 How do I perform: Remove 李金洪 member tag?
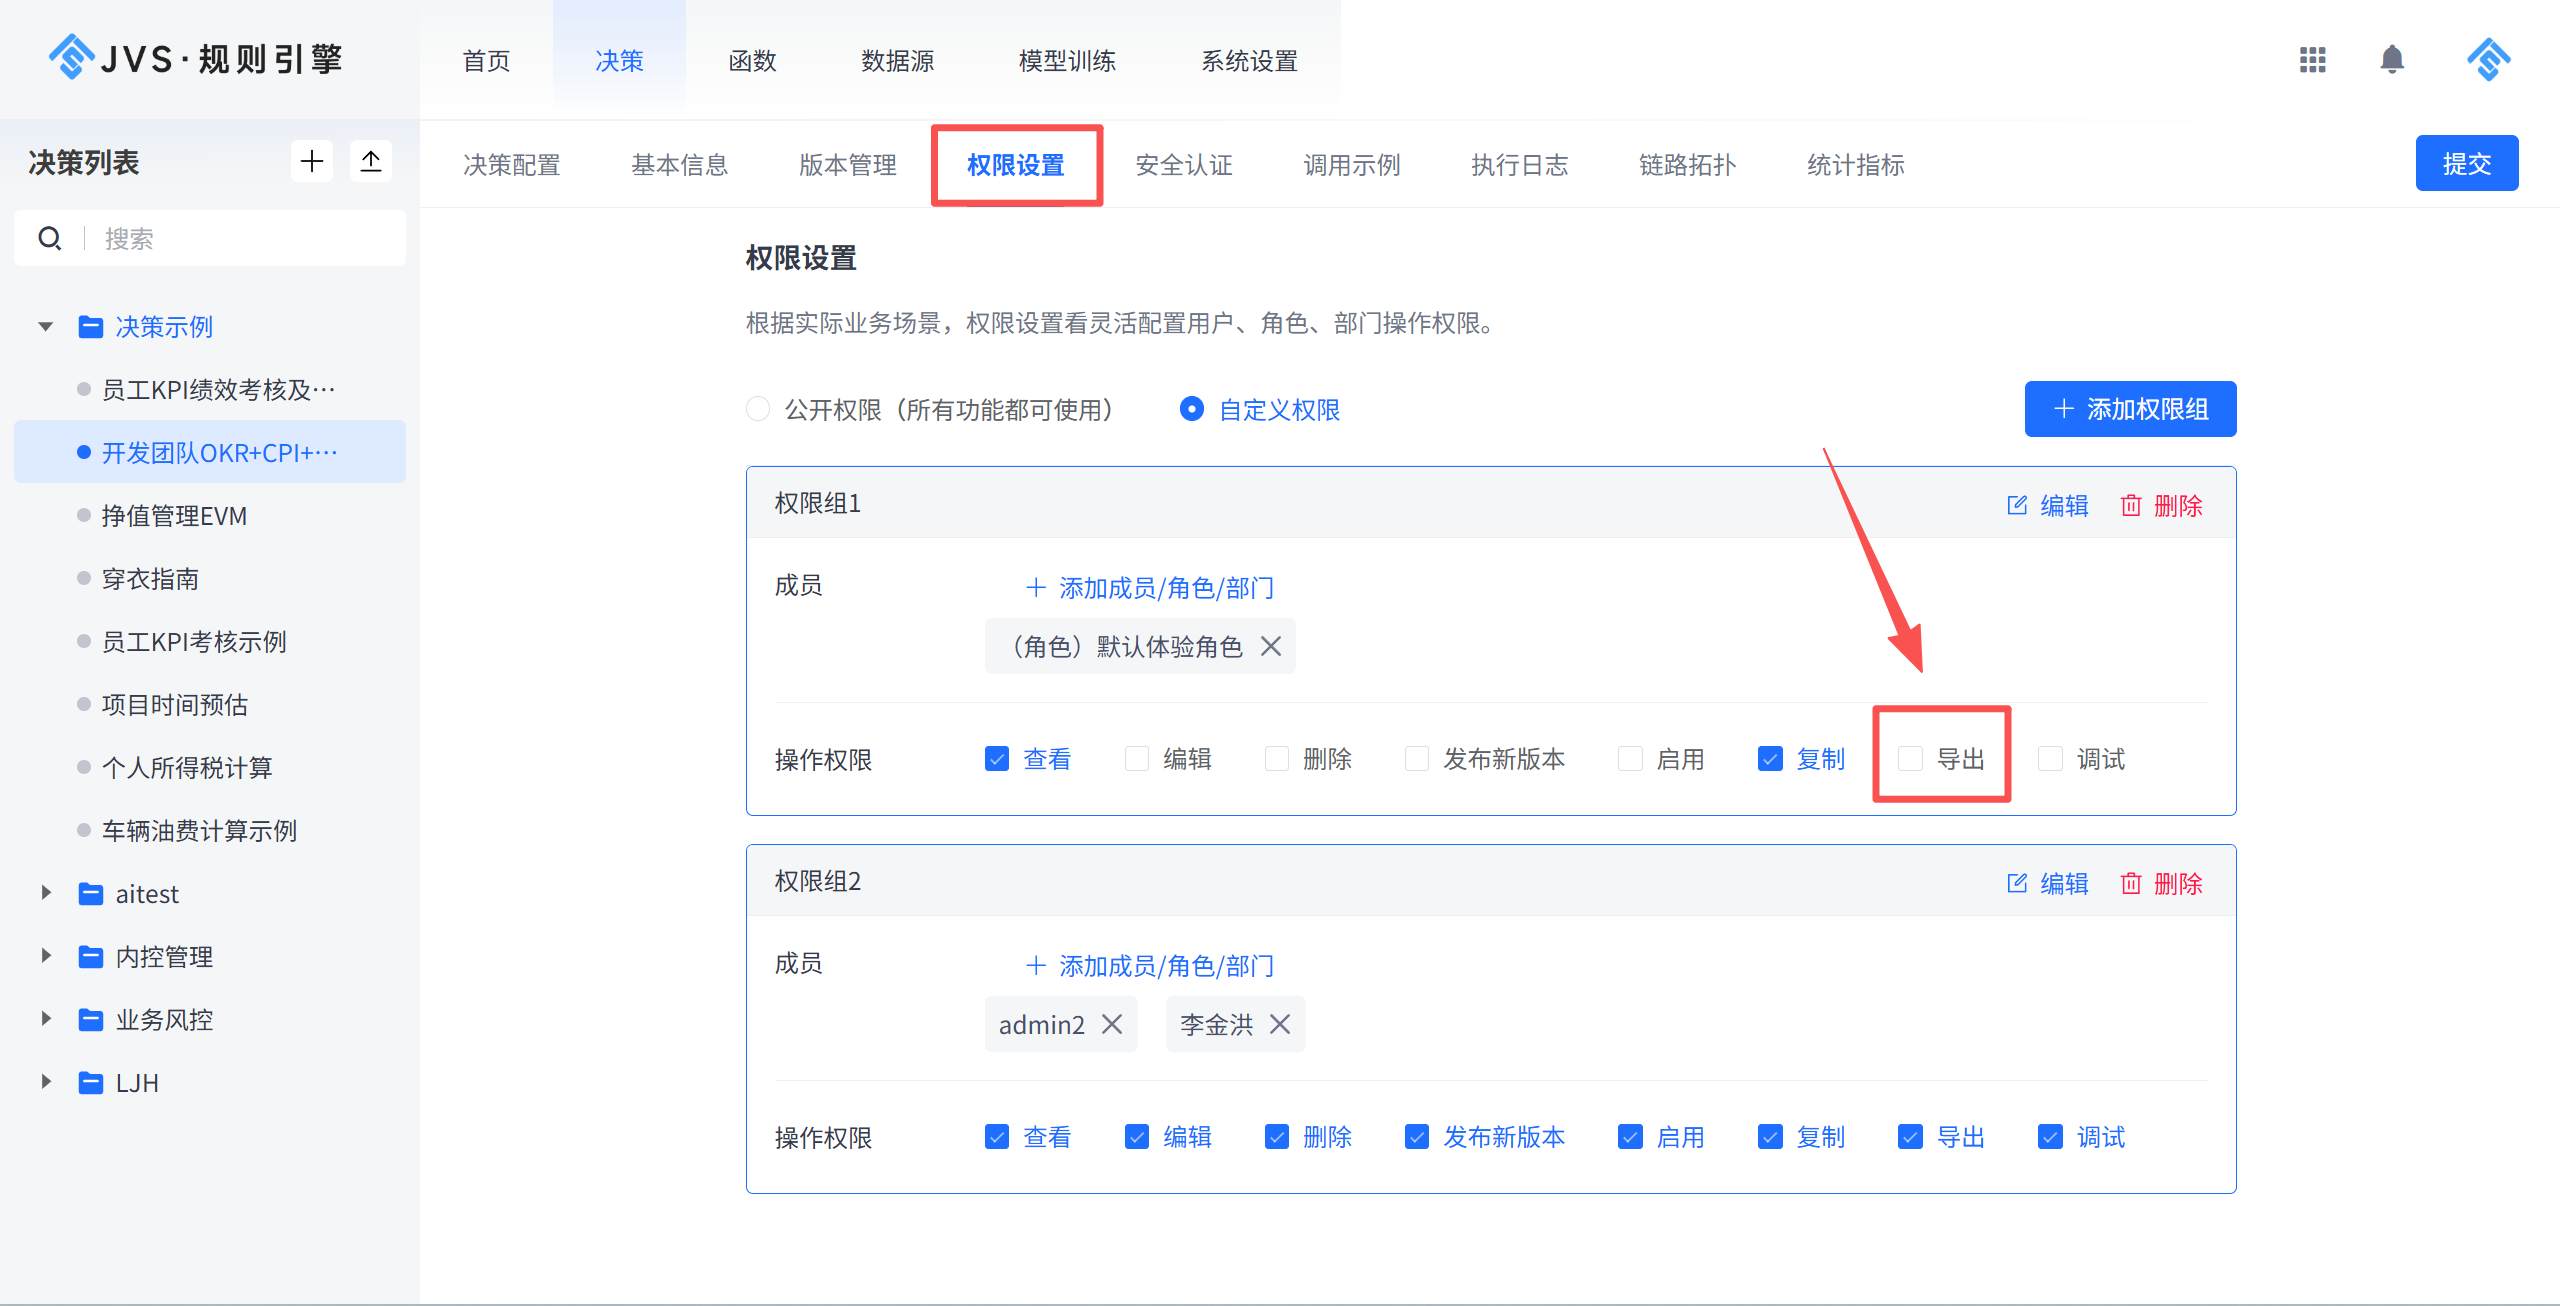point(1280,1024)
